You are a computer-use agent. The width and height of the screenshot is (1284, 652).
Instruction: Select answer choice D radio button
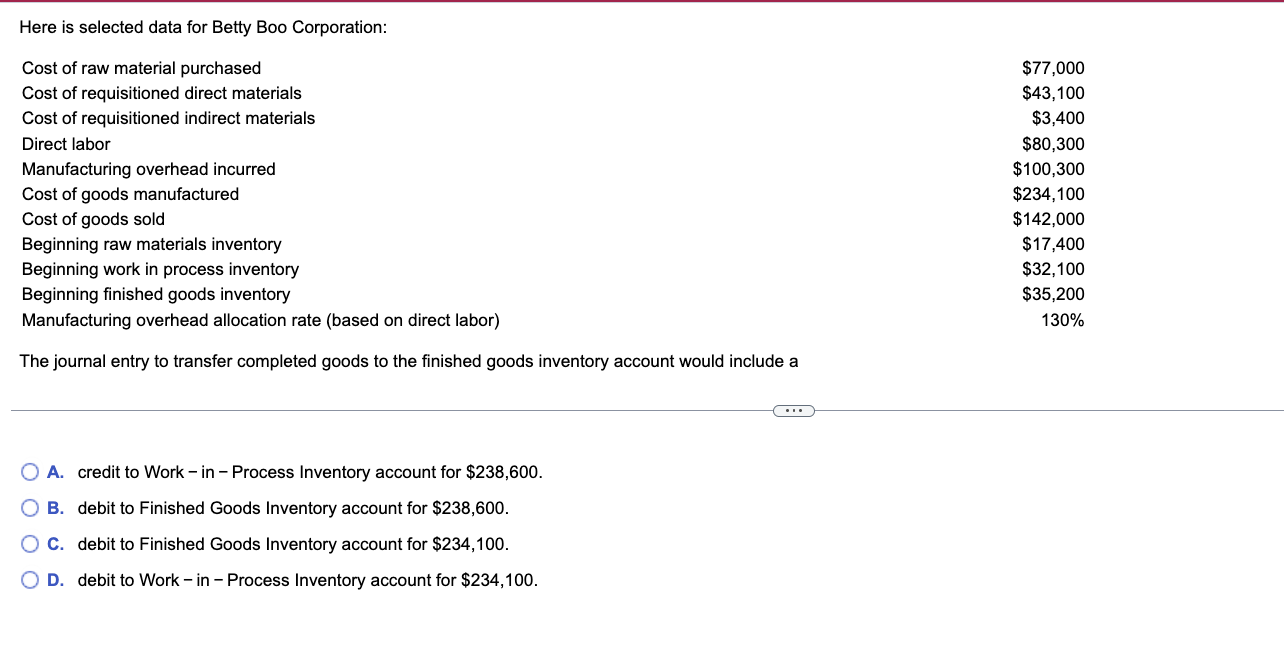tap(30, 579)
